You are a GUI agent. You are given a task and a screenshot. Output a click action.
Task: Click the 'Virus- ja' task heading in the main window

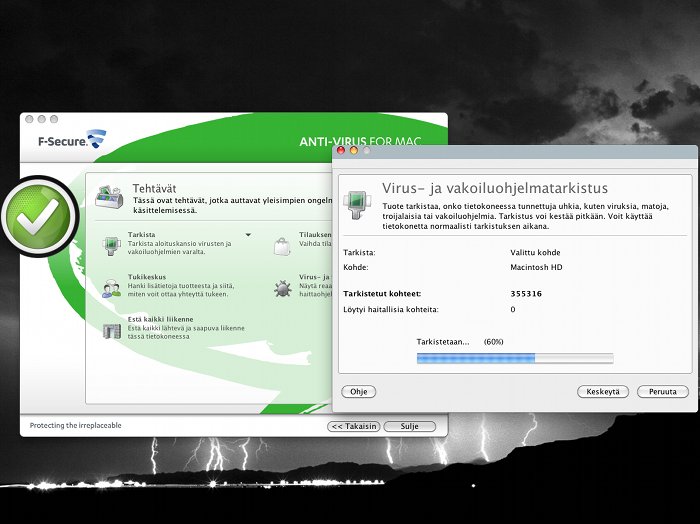[x=314, y=277]
